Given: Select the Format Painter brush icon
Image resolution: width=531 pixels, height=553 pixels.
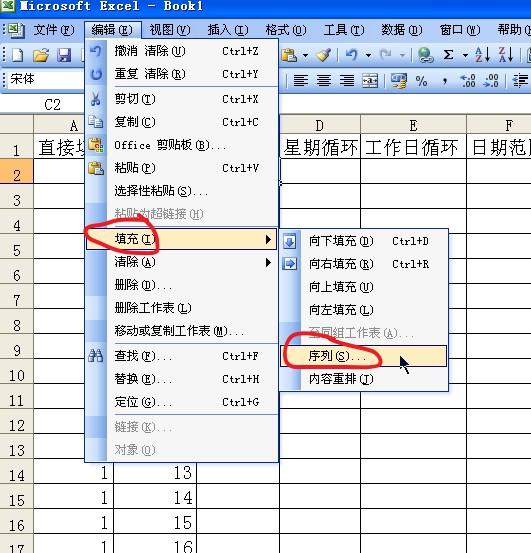Looking at the screenshot, I should [324, 55].
